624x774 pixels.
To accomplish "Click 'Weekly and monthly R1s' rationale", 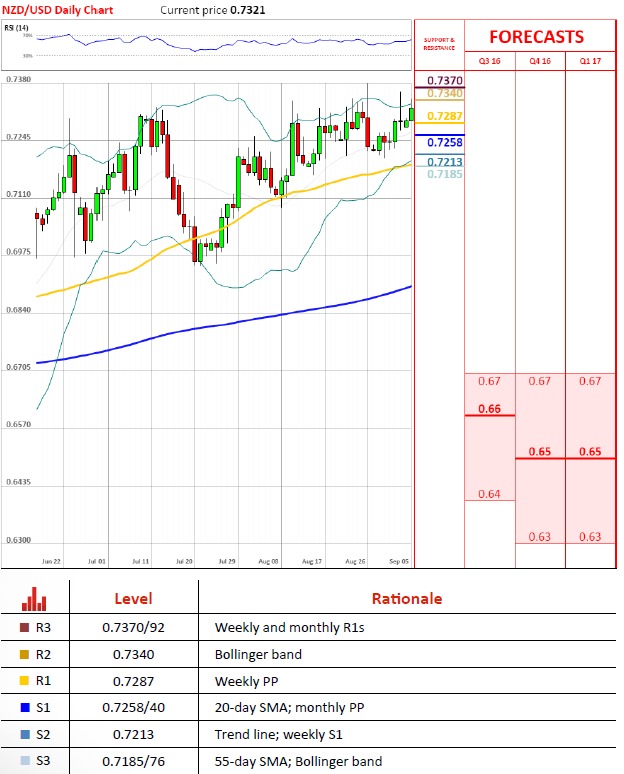I will 289,627.
